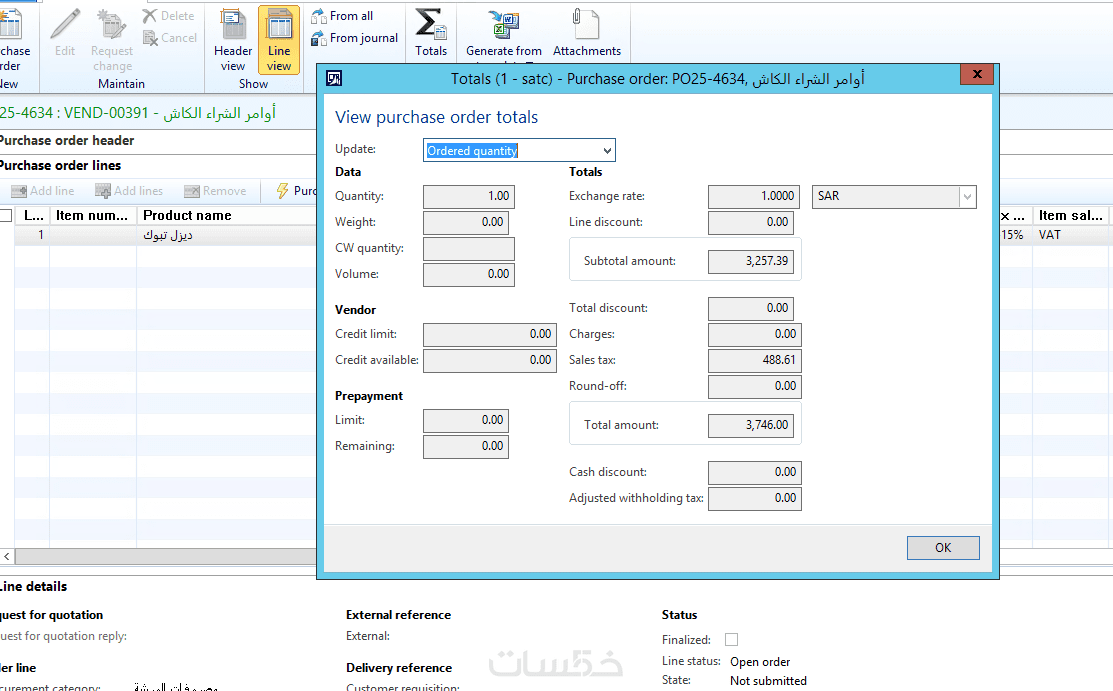Screen dimensions: 1113x691
Task: Copy From journal icon in ribbon
Action: tap(318, 38)
